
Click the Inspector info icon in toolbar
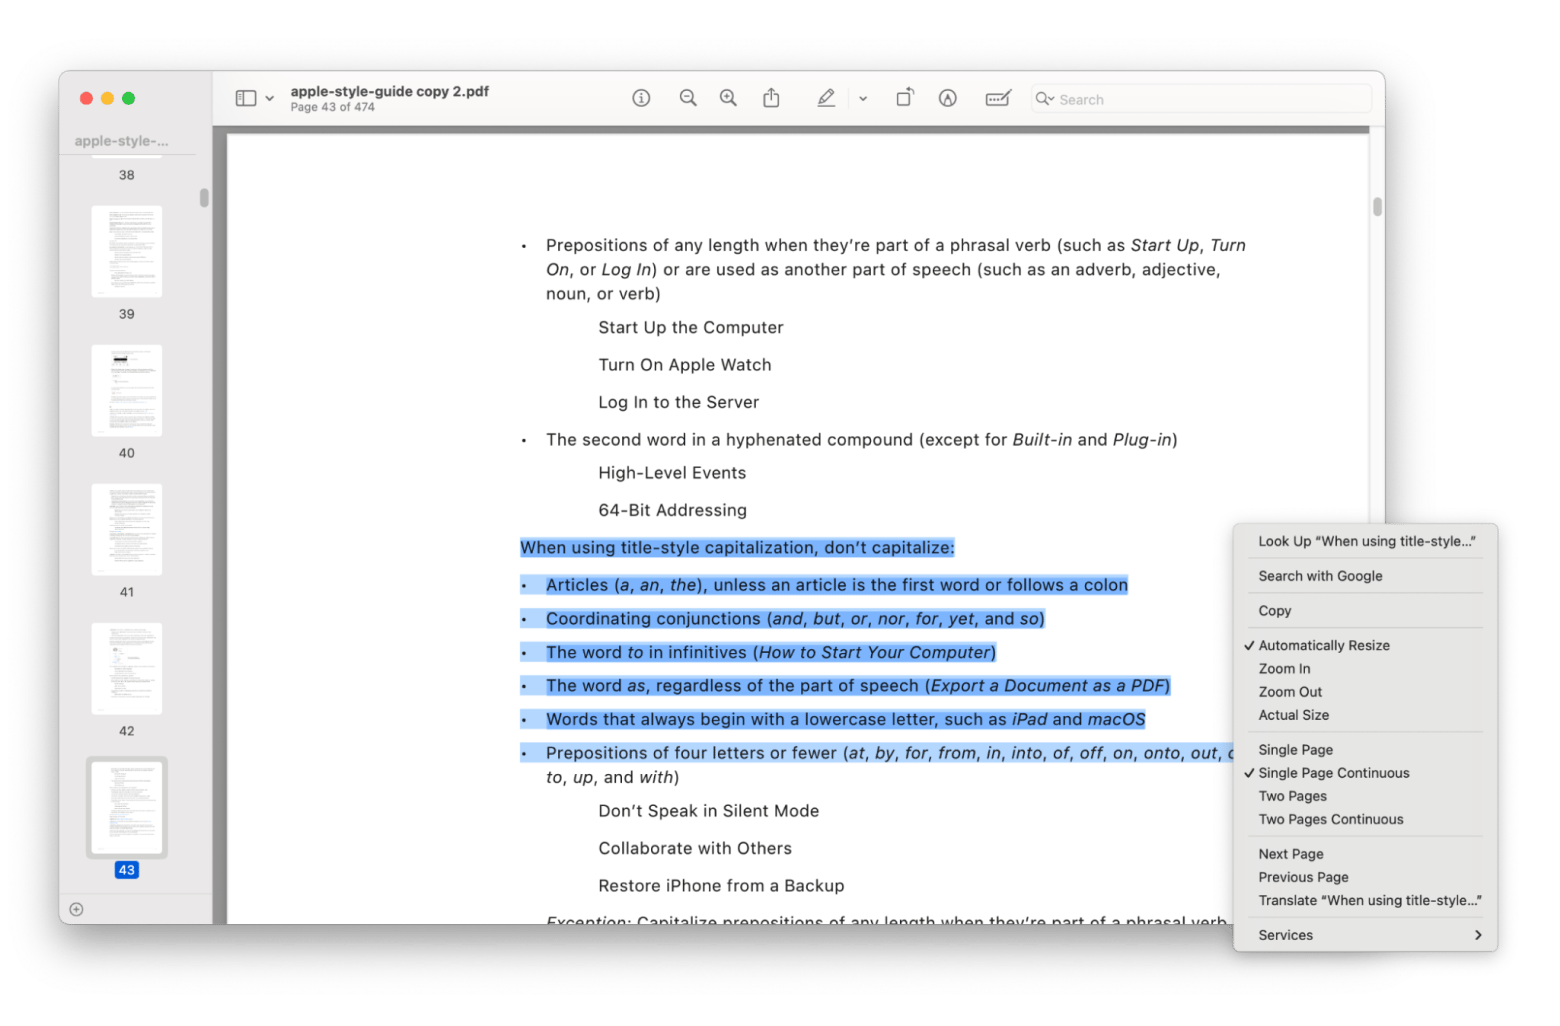pyautogui.click(x=641, y=98)
